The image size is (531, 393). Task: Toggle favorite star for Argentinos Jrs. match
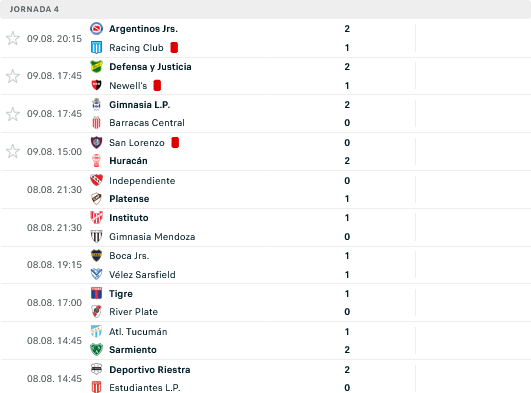coord(13,38)
